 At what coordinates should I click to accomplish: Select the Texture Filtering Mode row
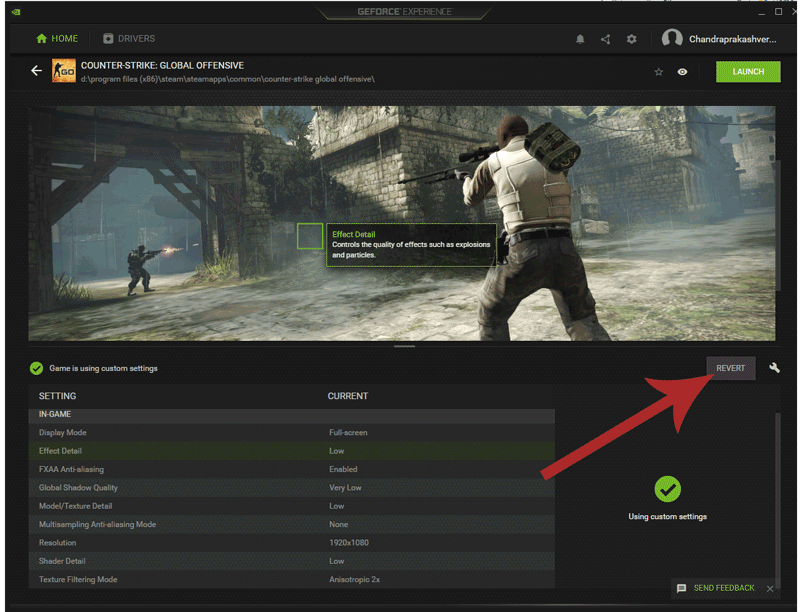pos(292,579)
